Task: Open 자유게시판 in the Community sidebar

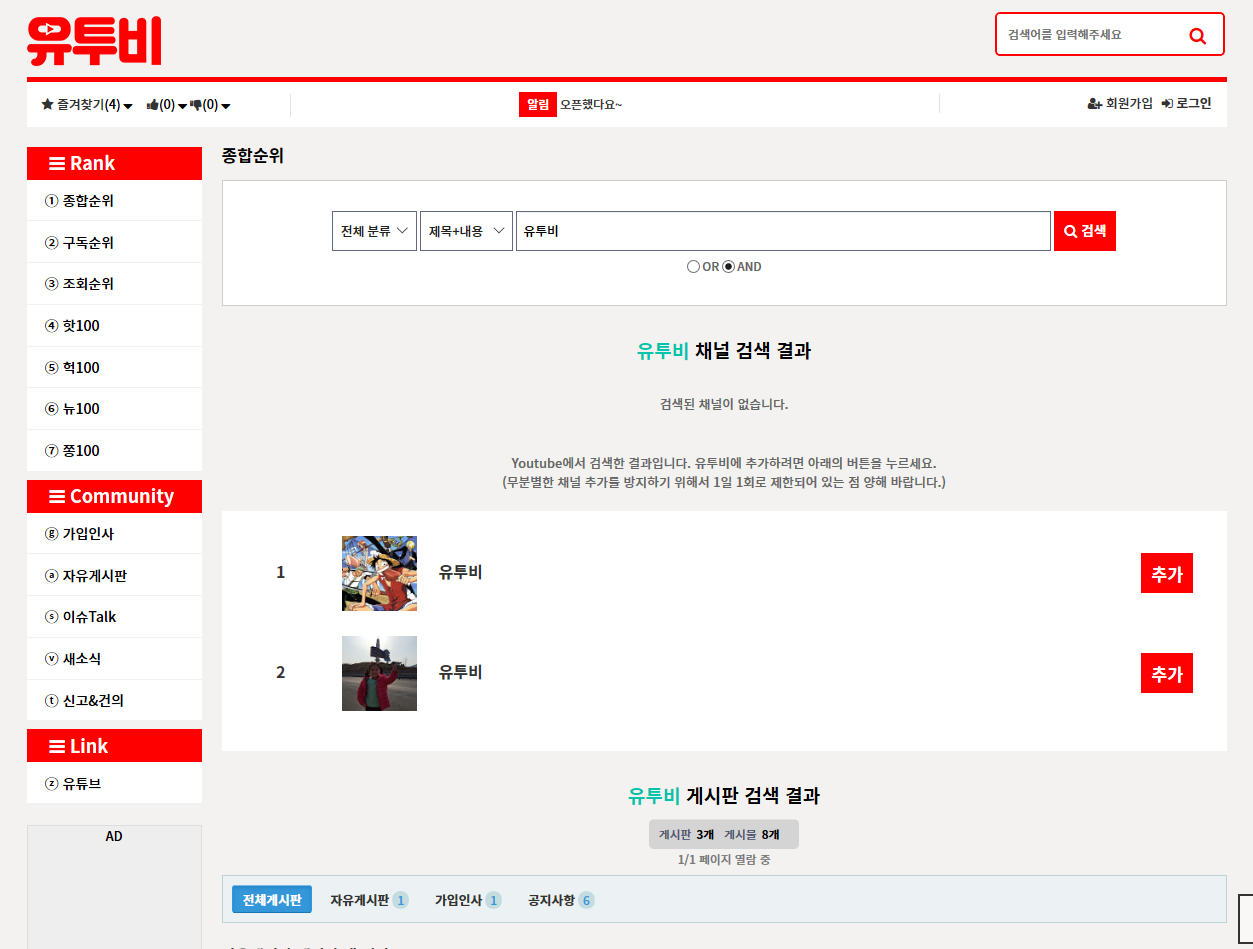Action: coord(114,576)
